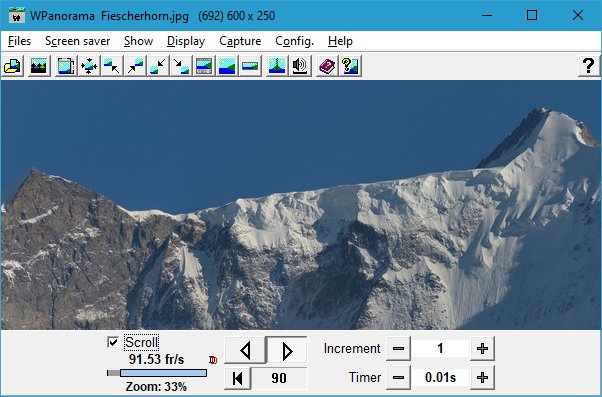Open the purple help book icon
602x397 pixels.
327,66
